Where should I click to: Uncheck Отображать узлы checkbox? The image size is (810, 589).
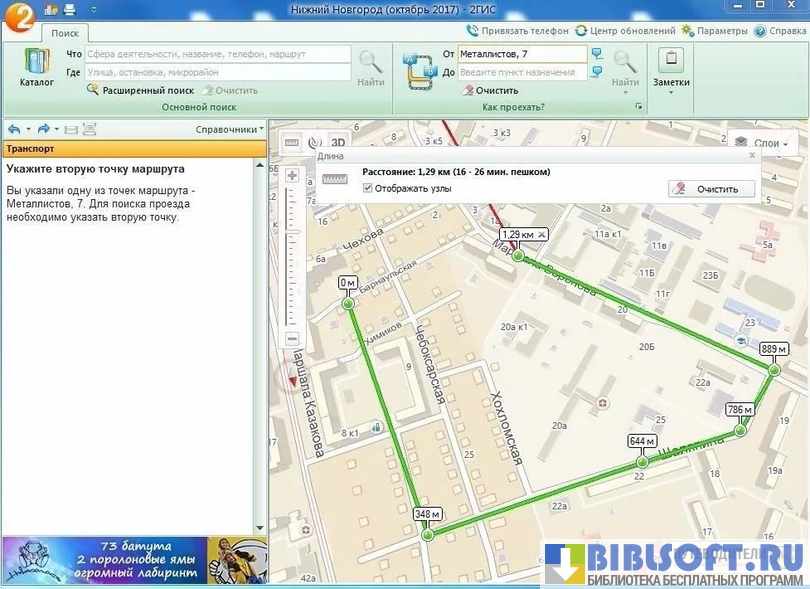tap(368, 188)
